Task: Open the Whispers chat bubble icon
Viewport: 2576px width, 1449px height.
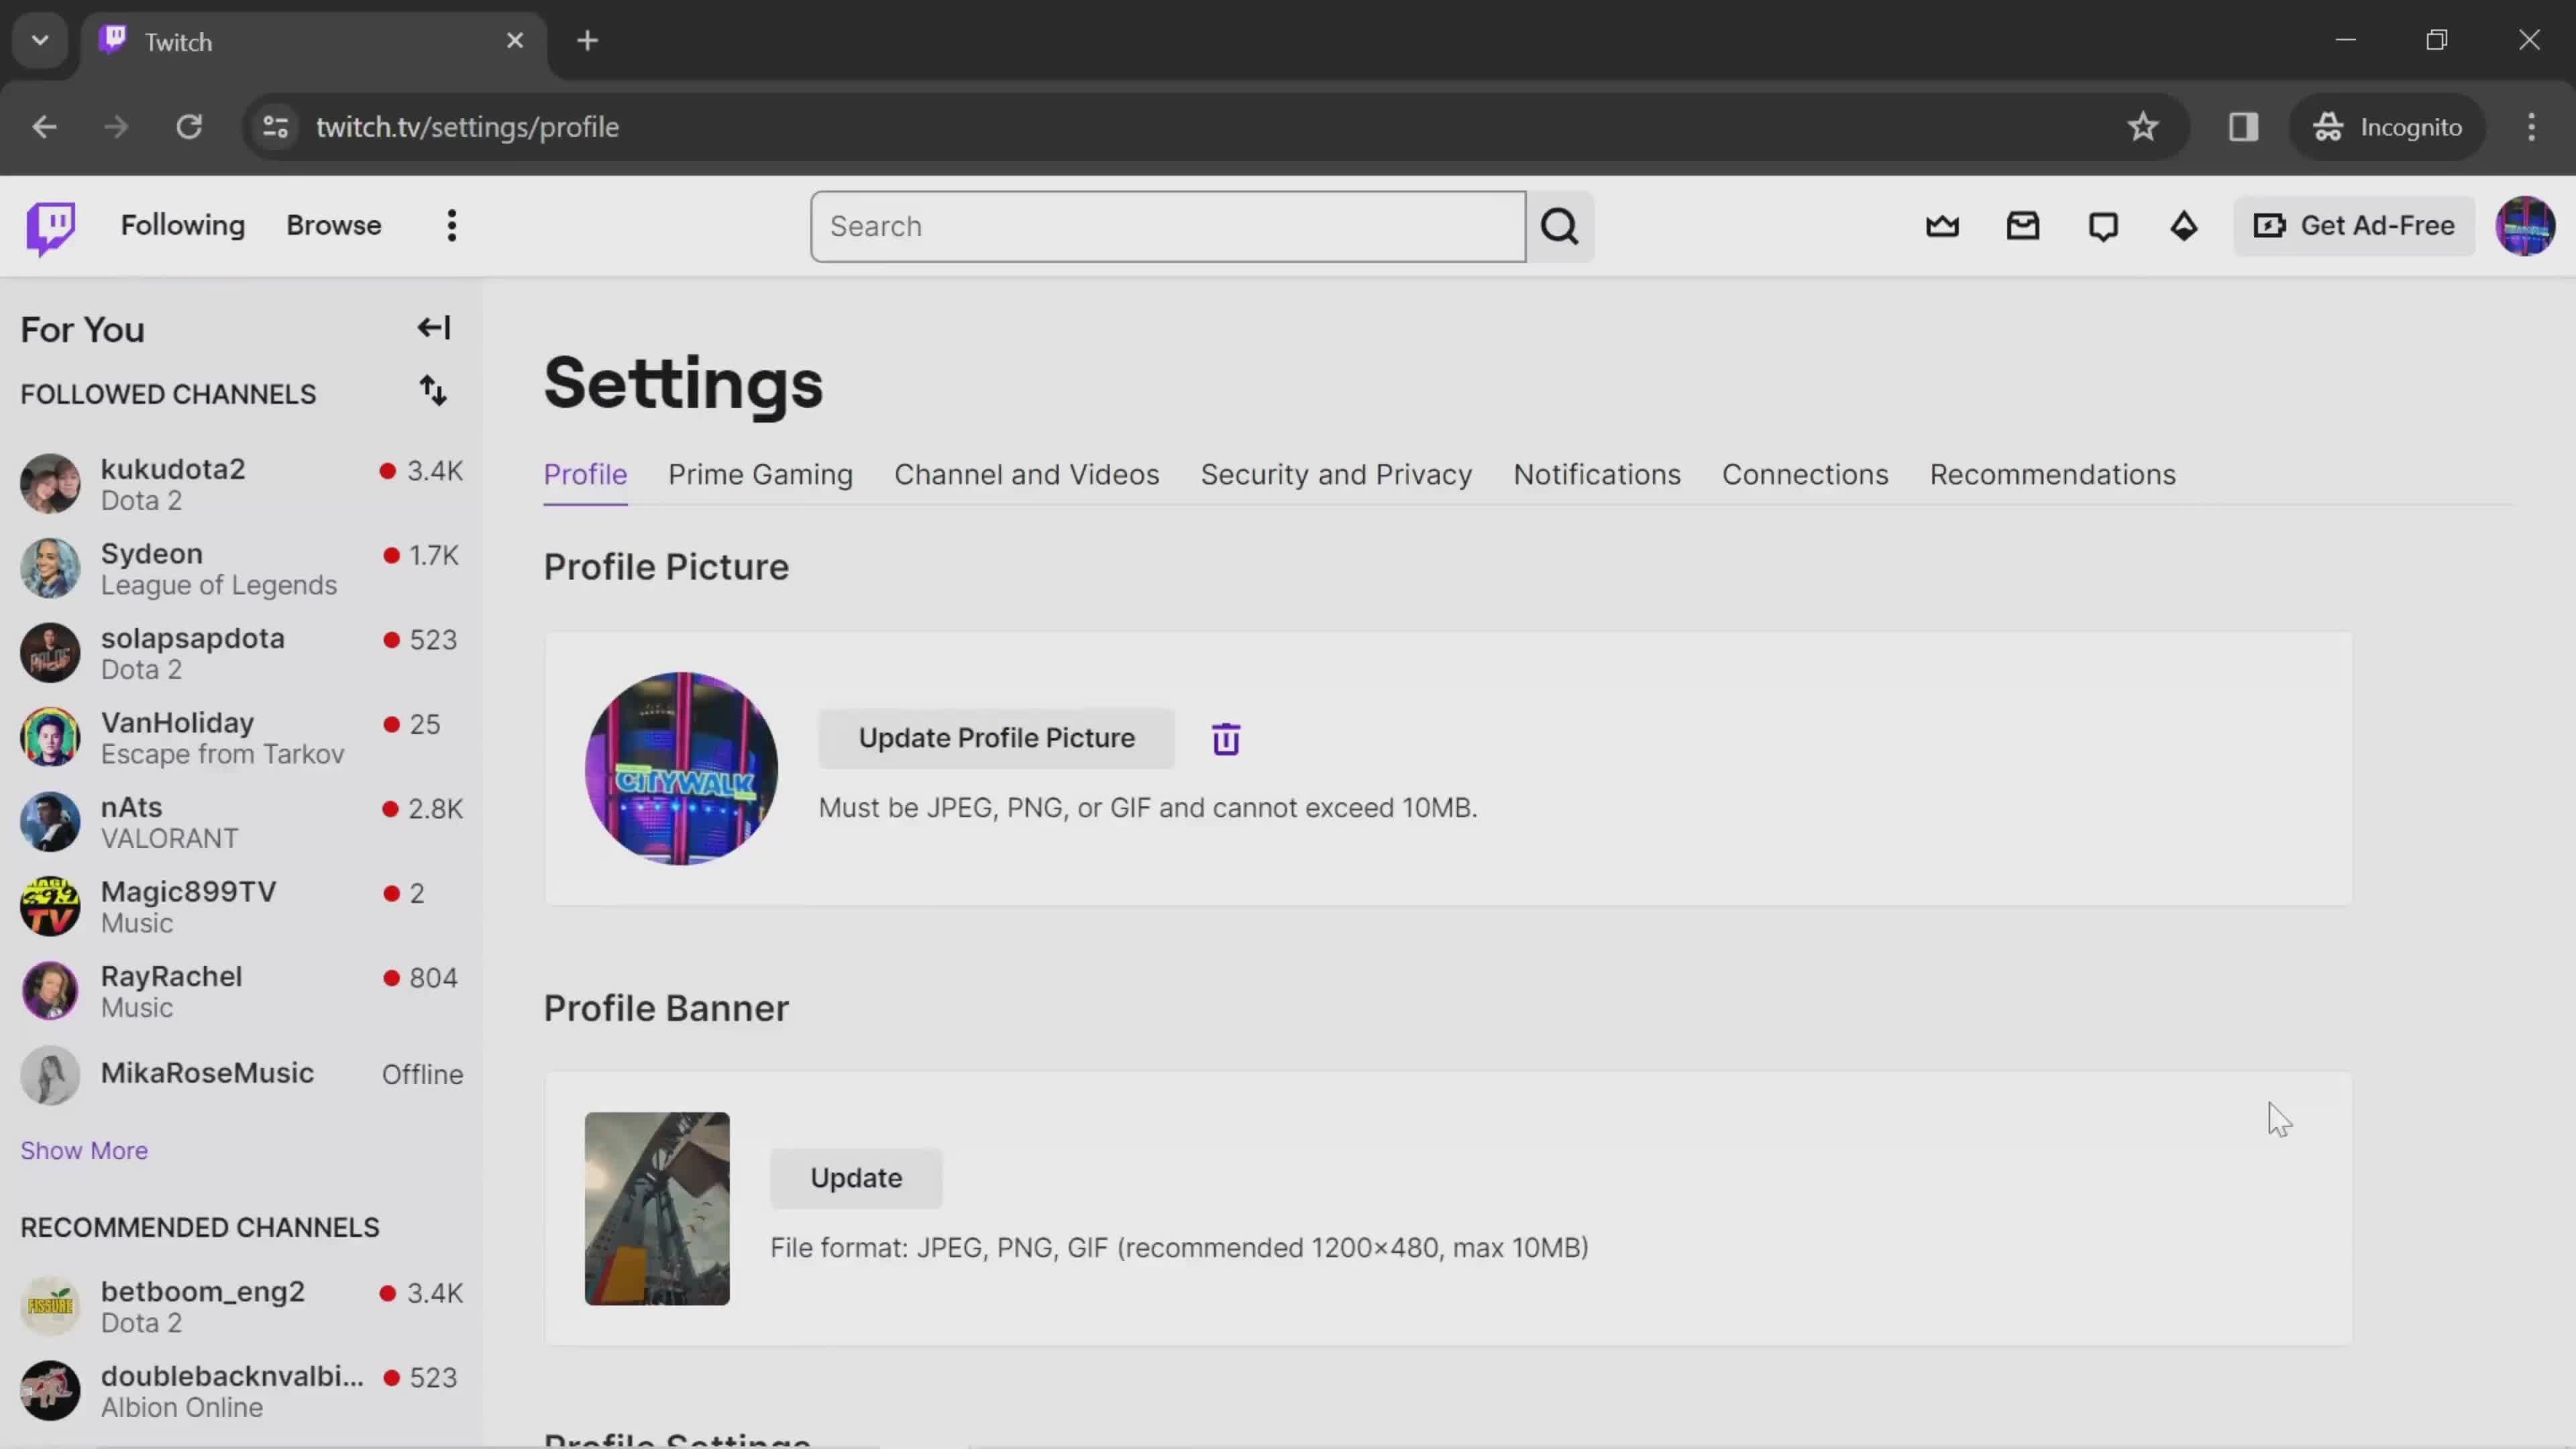Action: 2103,226
